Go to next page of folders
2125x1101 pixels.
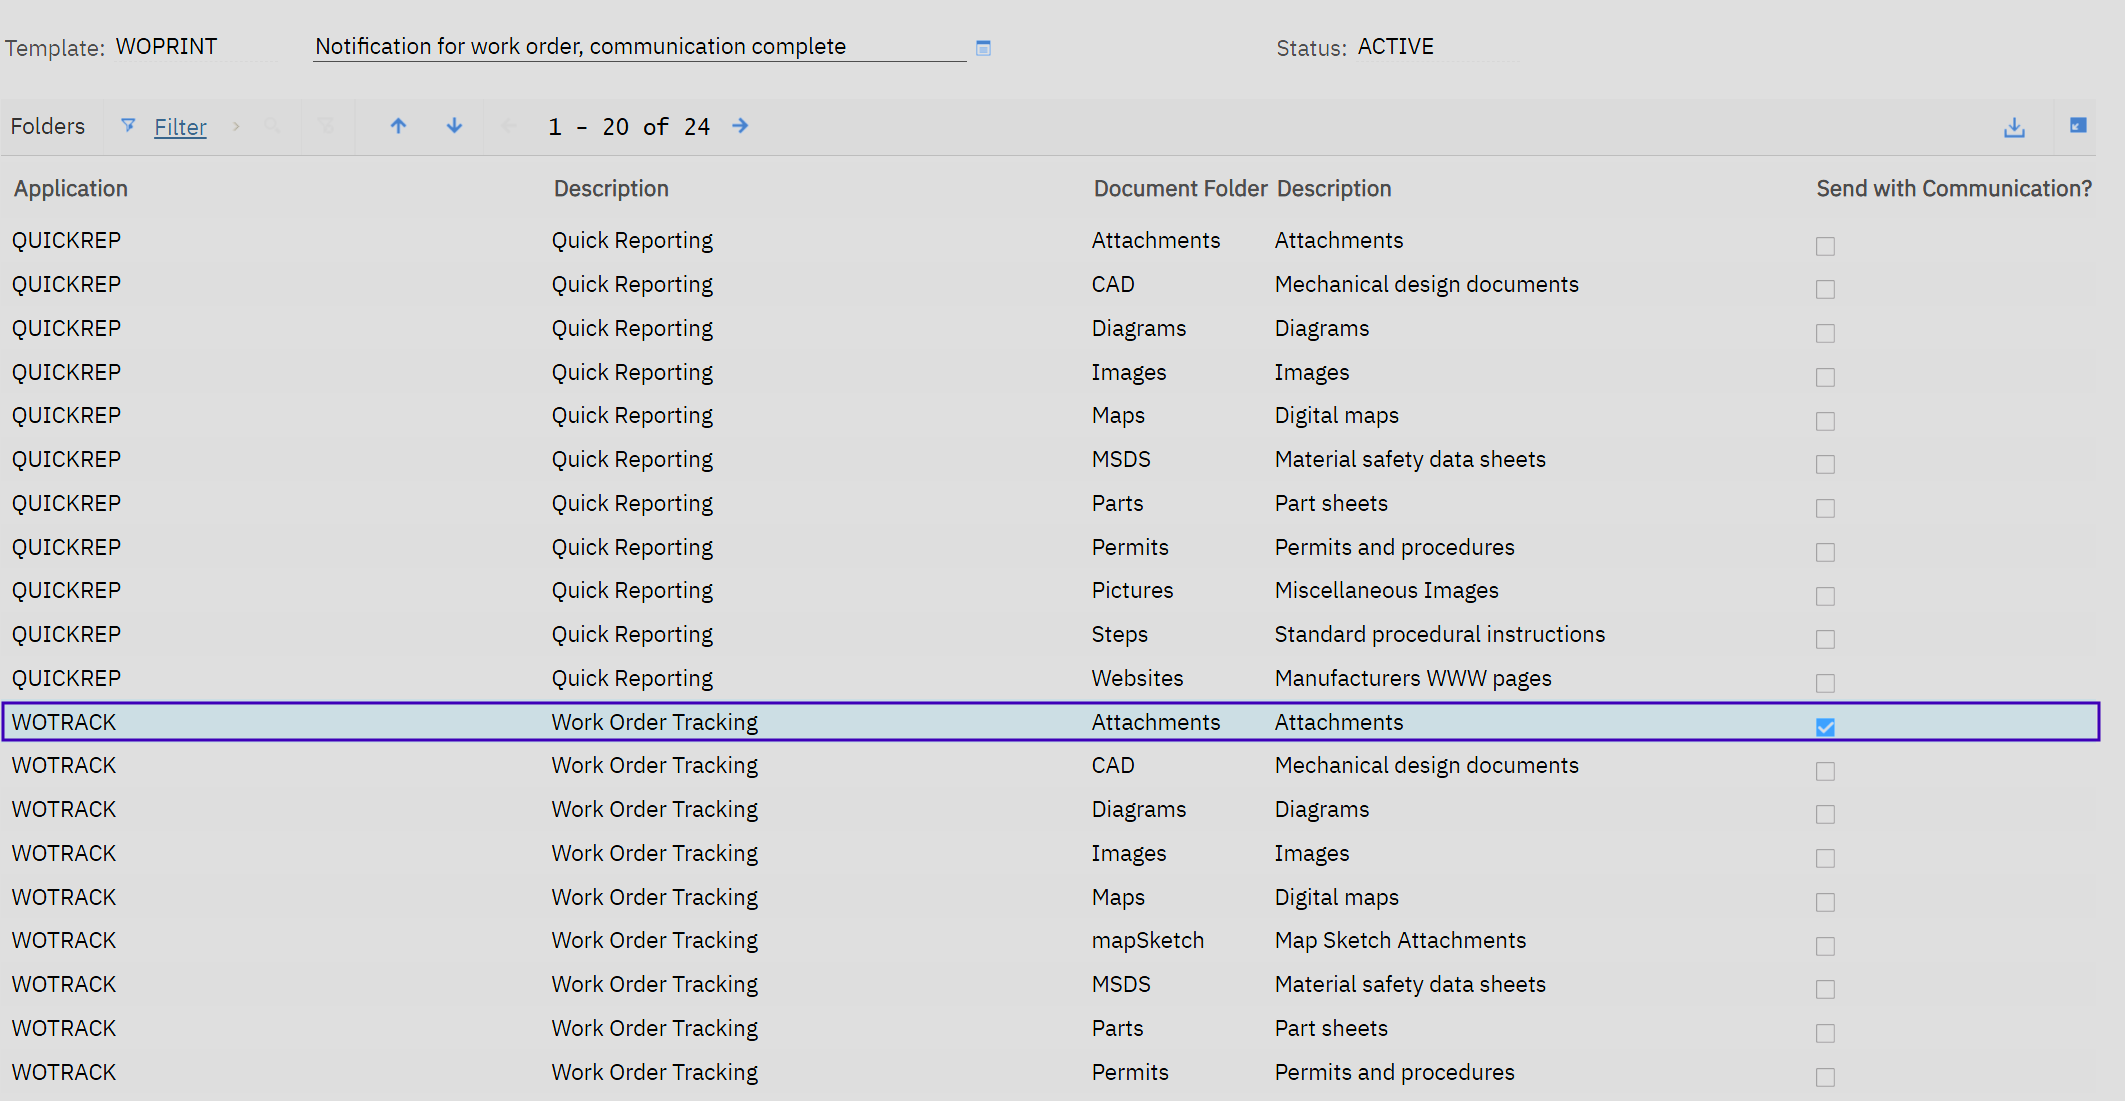coord(740,126)
